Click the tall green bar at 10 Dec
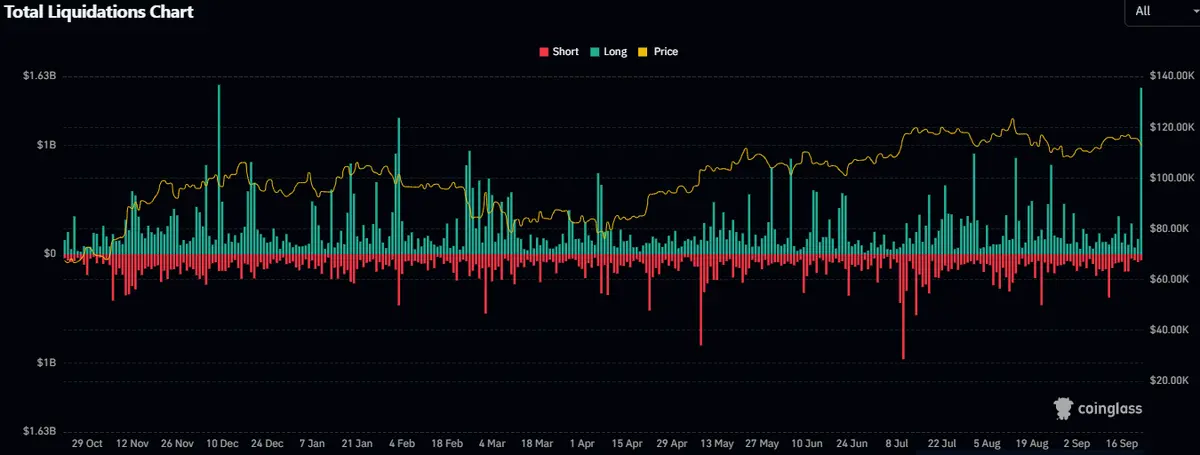This screenshot has height=455, width=1200. (x=219, y=168)
